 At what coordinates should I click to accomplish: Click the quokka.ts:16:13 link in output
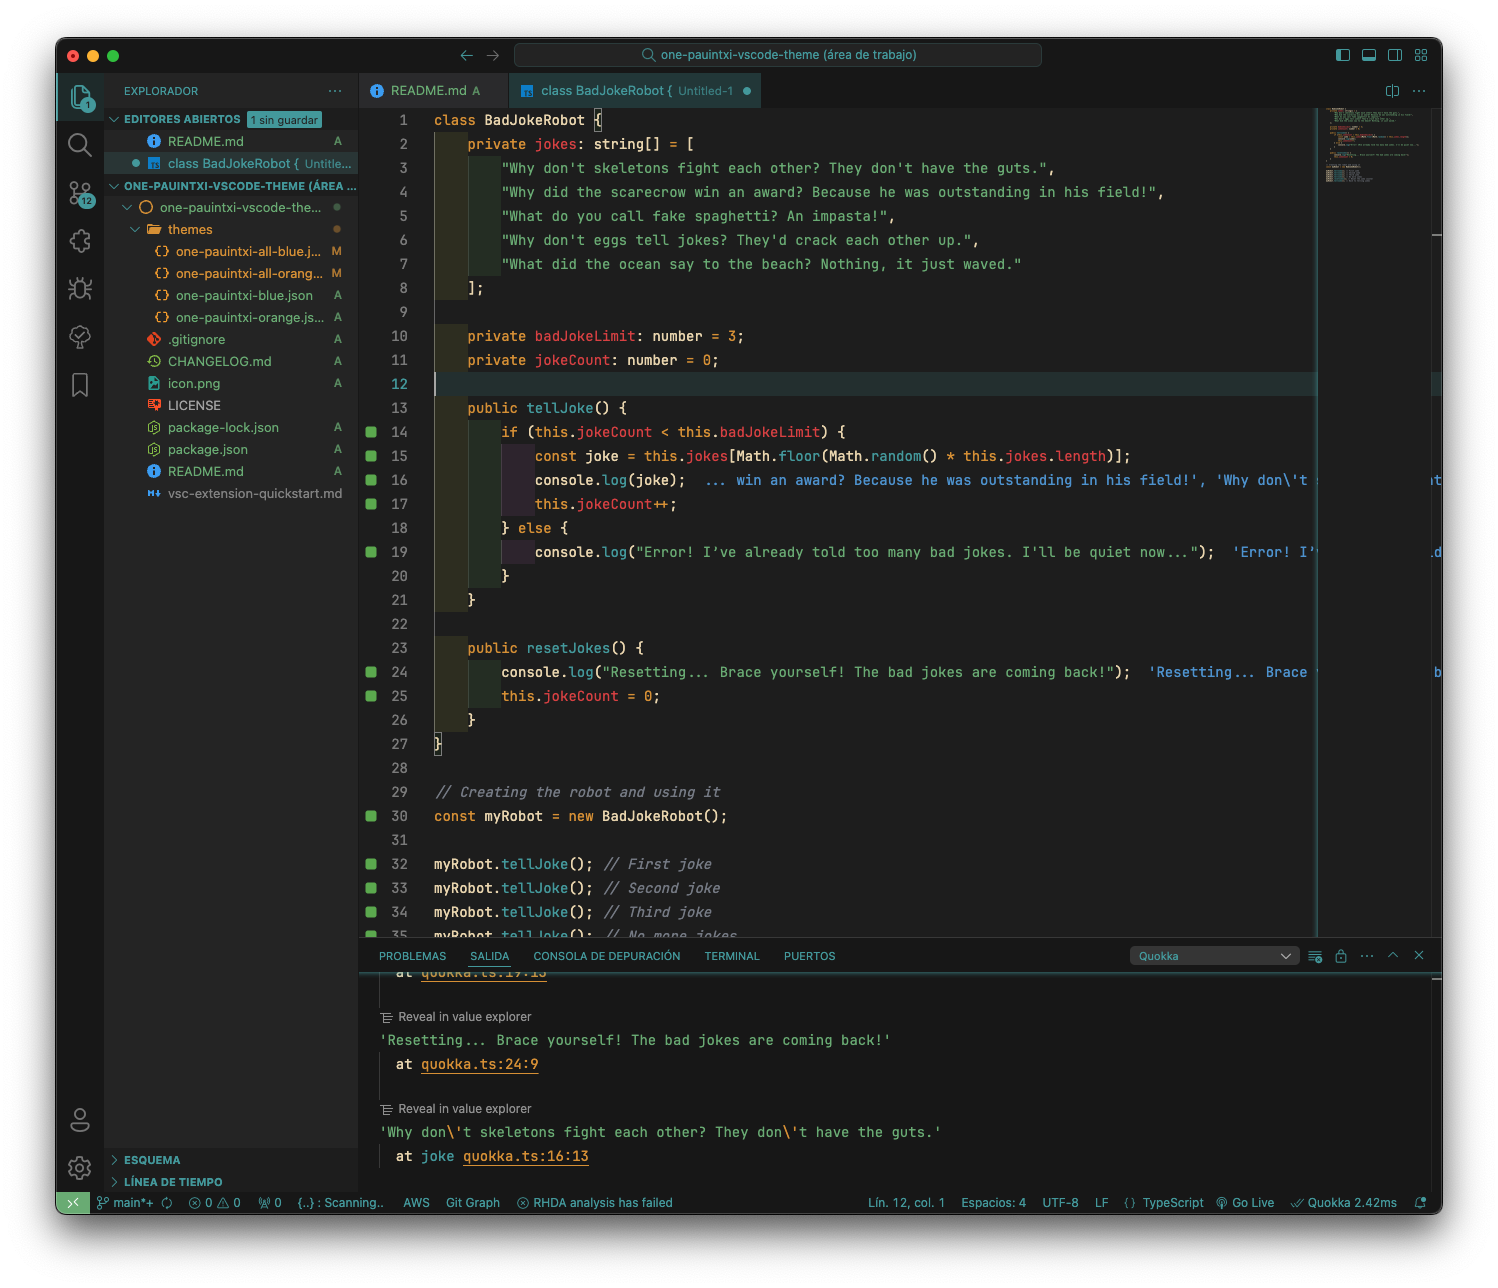(x=526, y=1156)
